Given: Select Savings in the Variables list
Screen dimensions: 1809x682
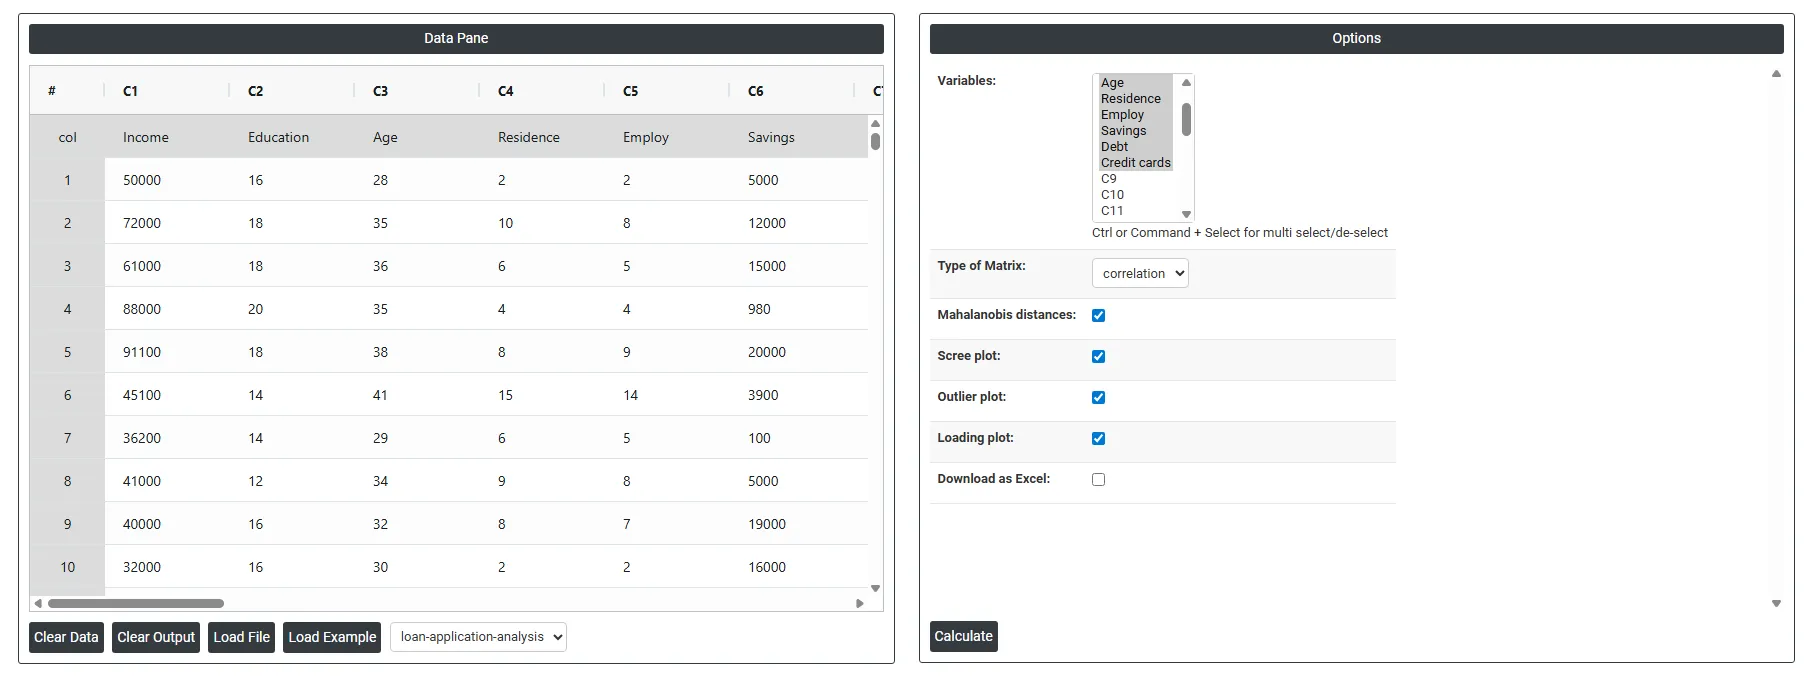Looking at the screenshot, I should tap(1135, 131).
